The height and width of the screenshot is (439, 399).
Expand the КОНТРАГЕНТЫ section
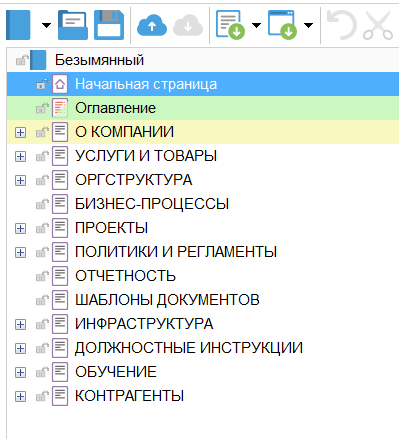coord(20,396)
